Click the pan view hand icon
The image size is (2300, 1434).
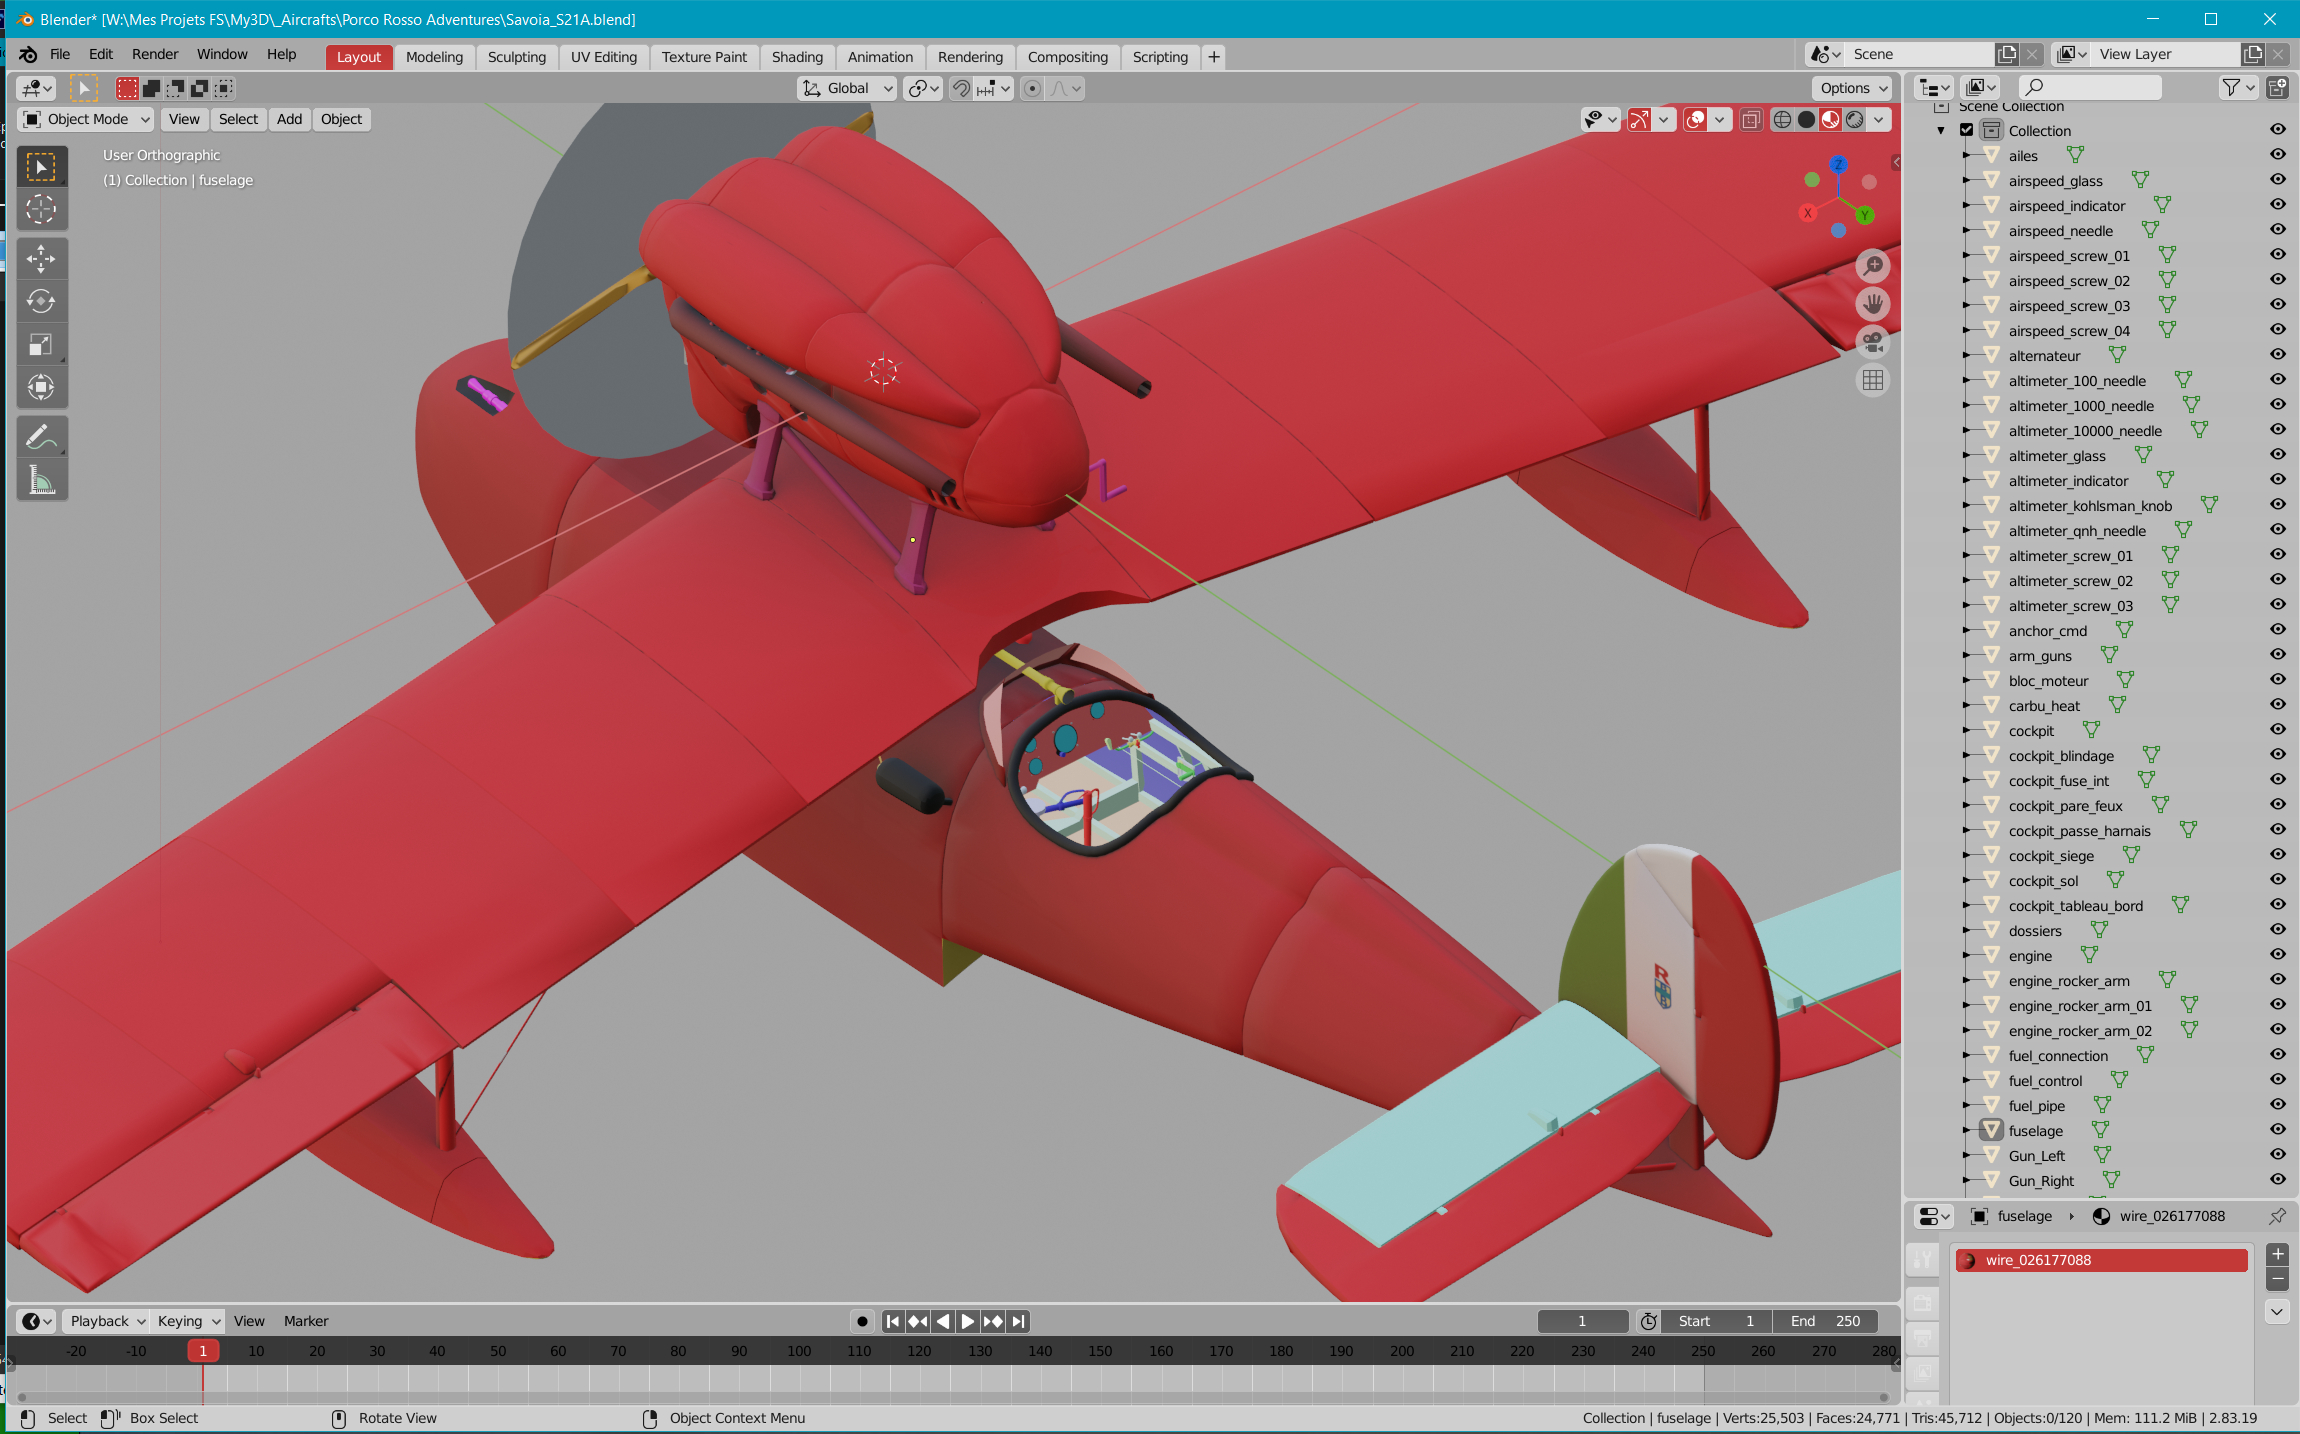(1872, 304)
